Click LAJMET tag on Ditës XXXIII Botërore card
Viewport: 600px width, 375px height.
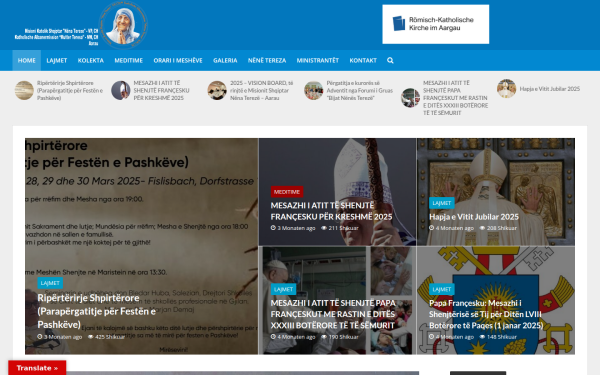click(284, 289)
